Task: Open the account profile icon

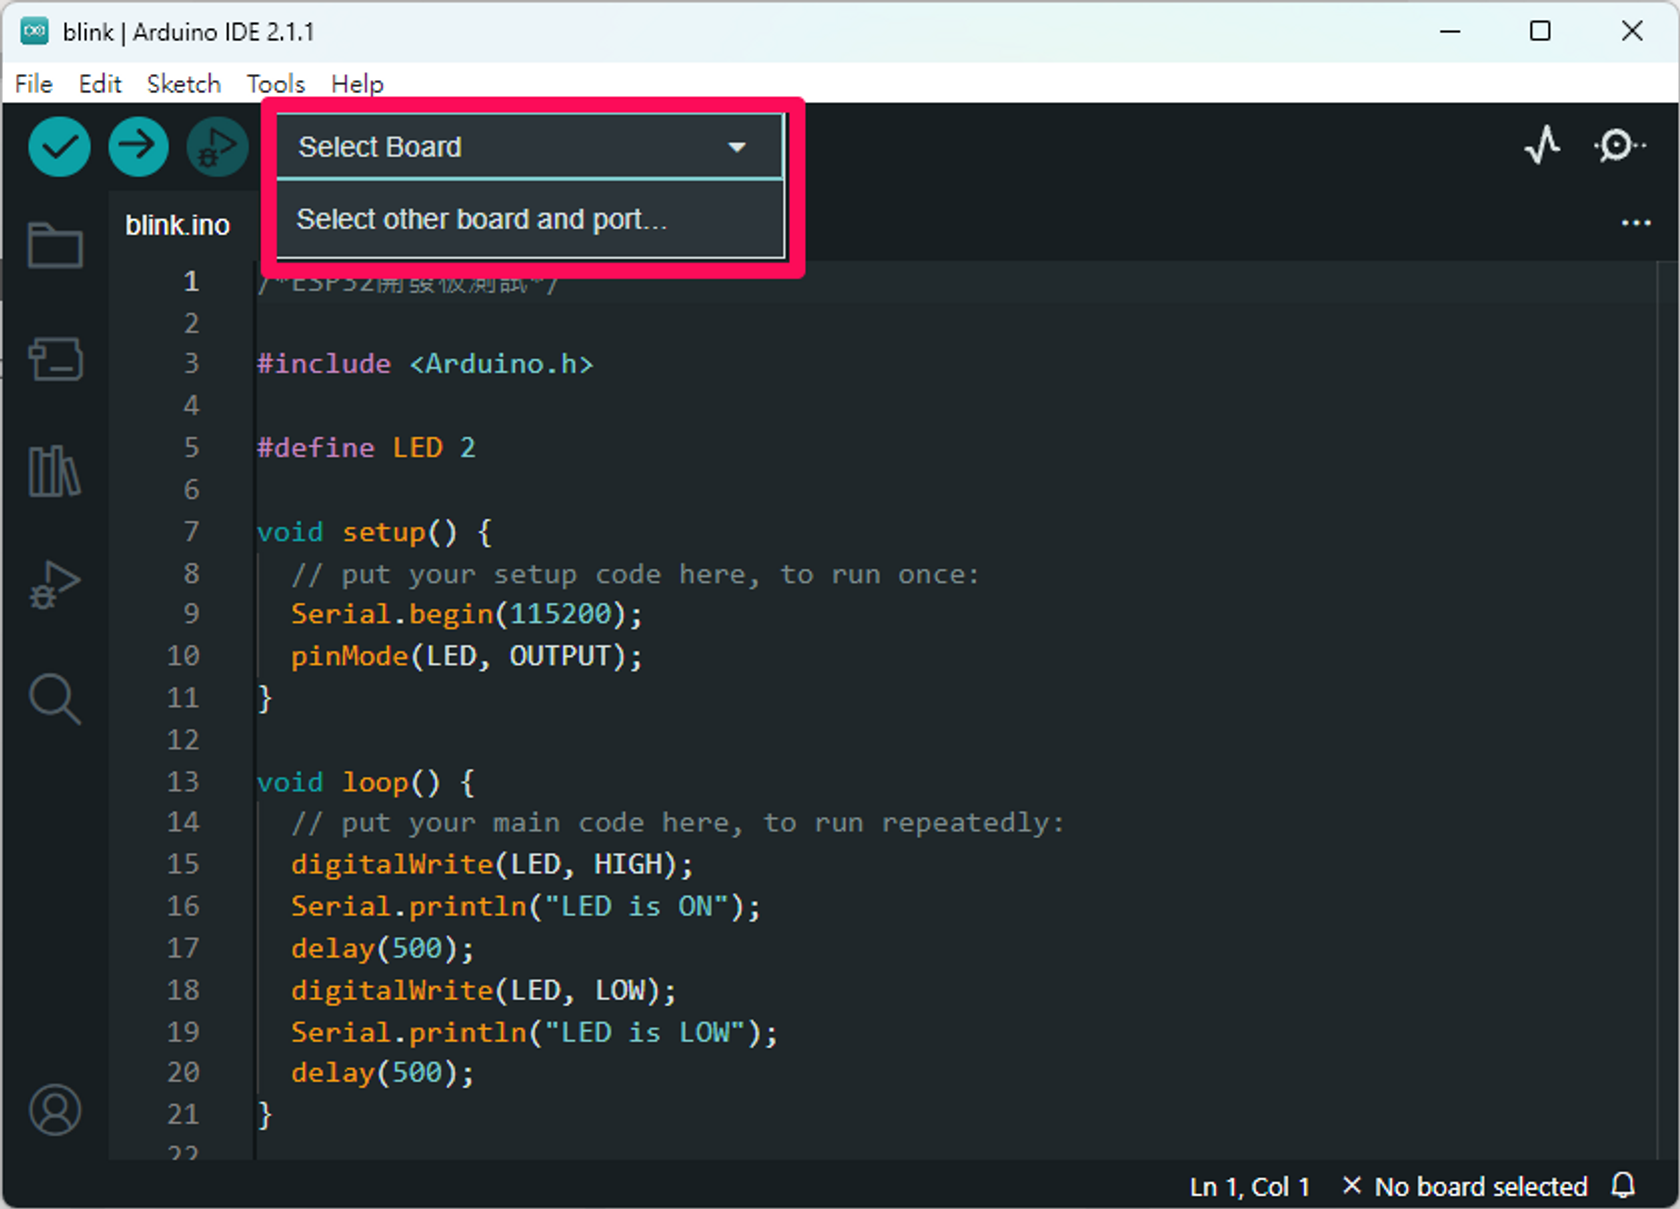Action: (x=55, y=1110)
